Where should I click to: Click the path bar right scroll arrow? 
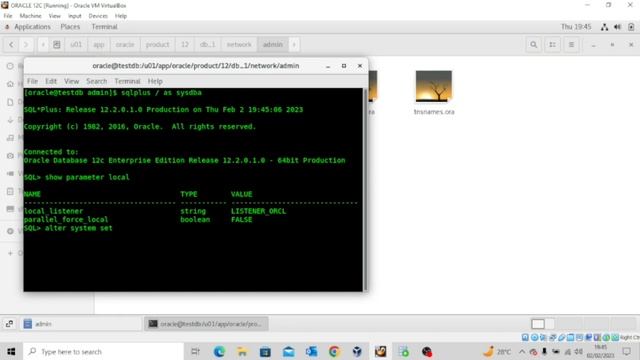coord(294,44)
